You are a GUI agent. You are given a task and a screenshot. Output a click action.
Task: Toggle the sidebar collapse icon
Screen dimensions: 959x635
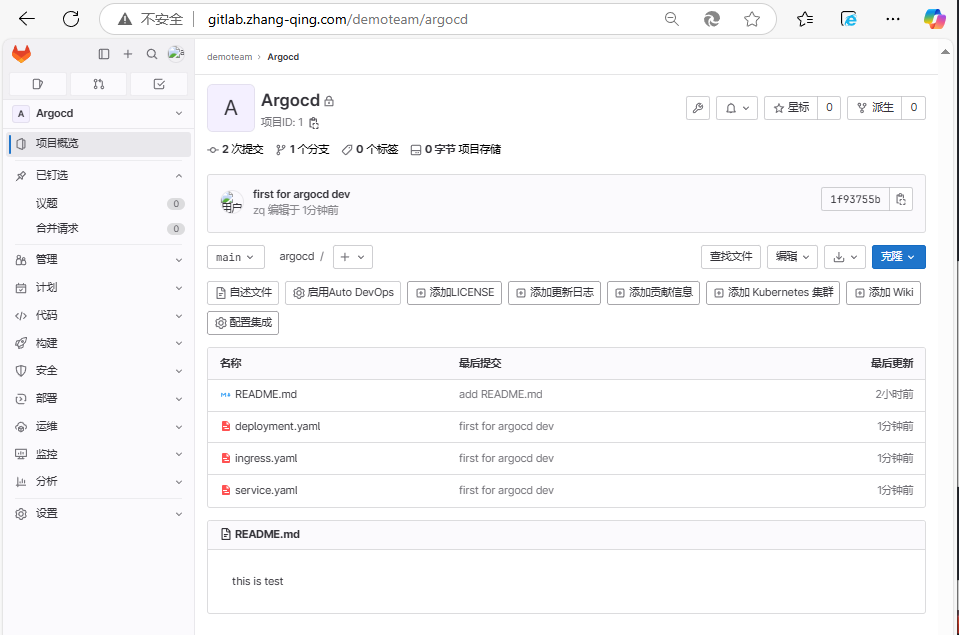pyautogui.click(x=104, y=54)
